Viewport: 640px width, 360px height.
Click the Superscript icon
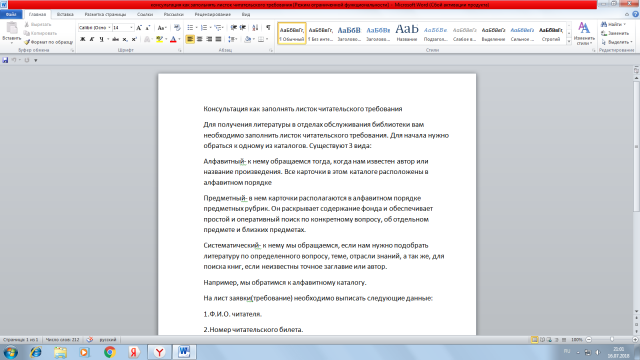[x=134, y=39]
